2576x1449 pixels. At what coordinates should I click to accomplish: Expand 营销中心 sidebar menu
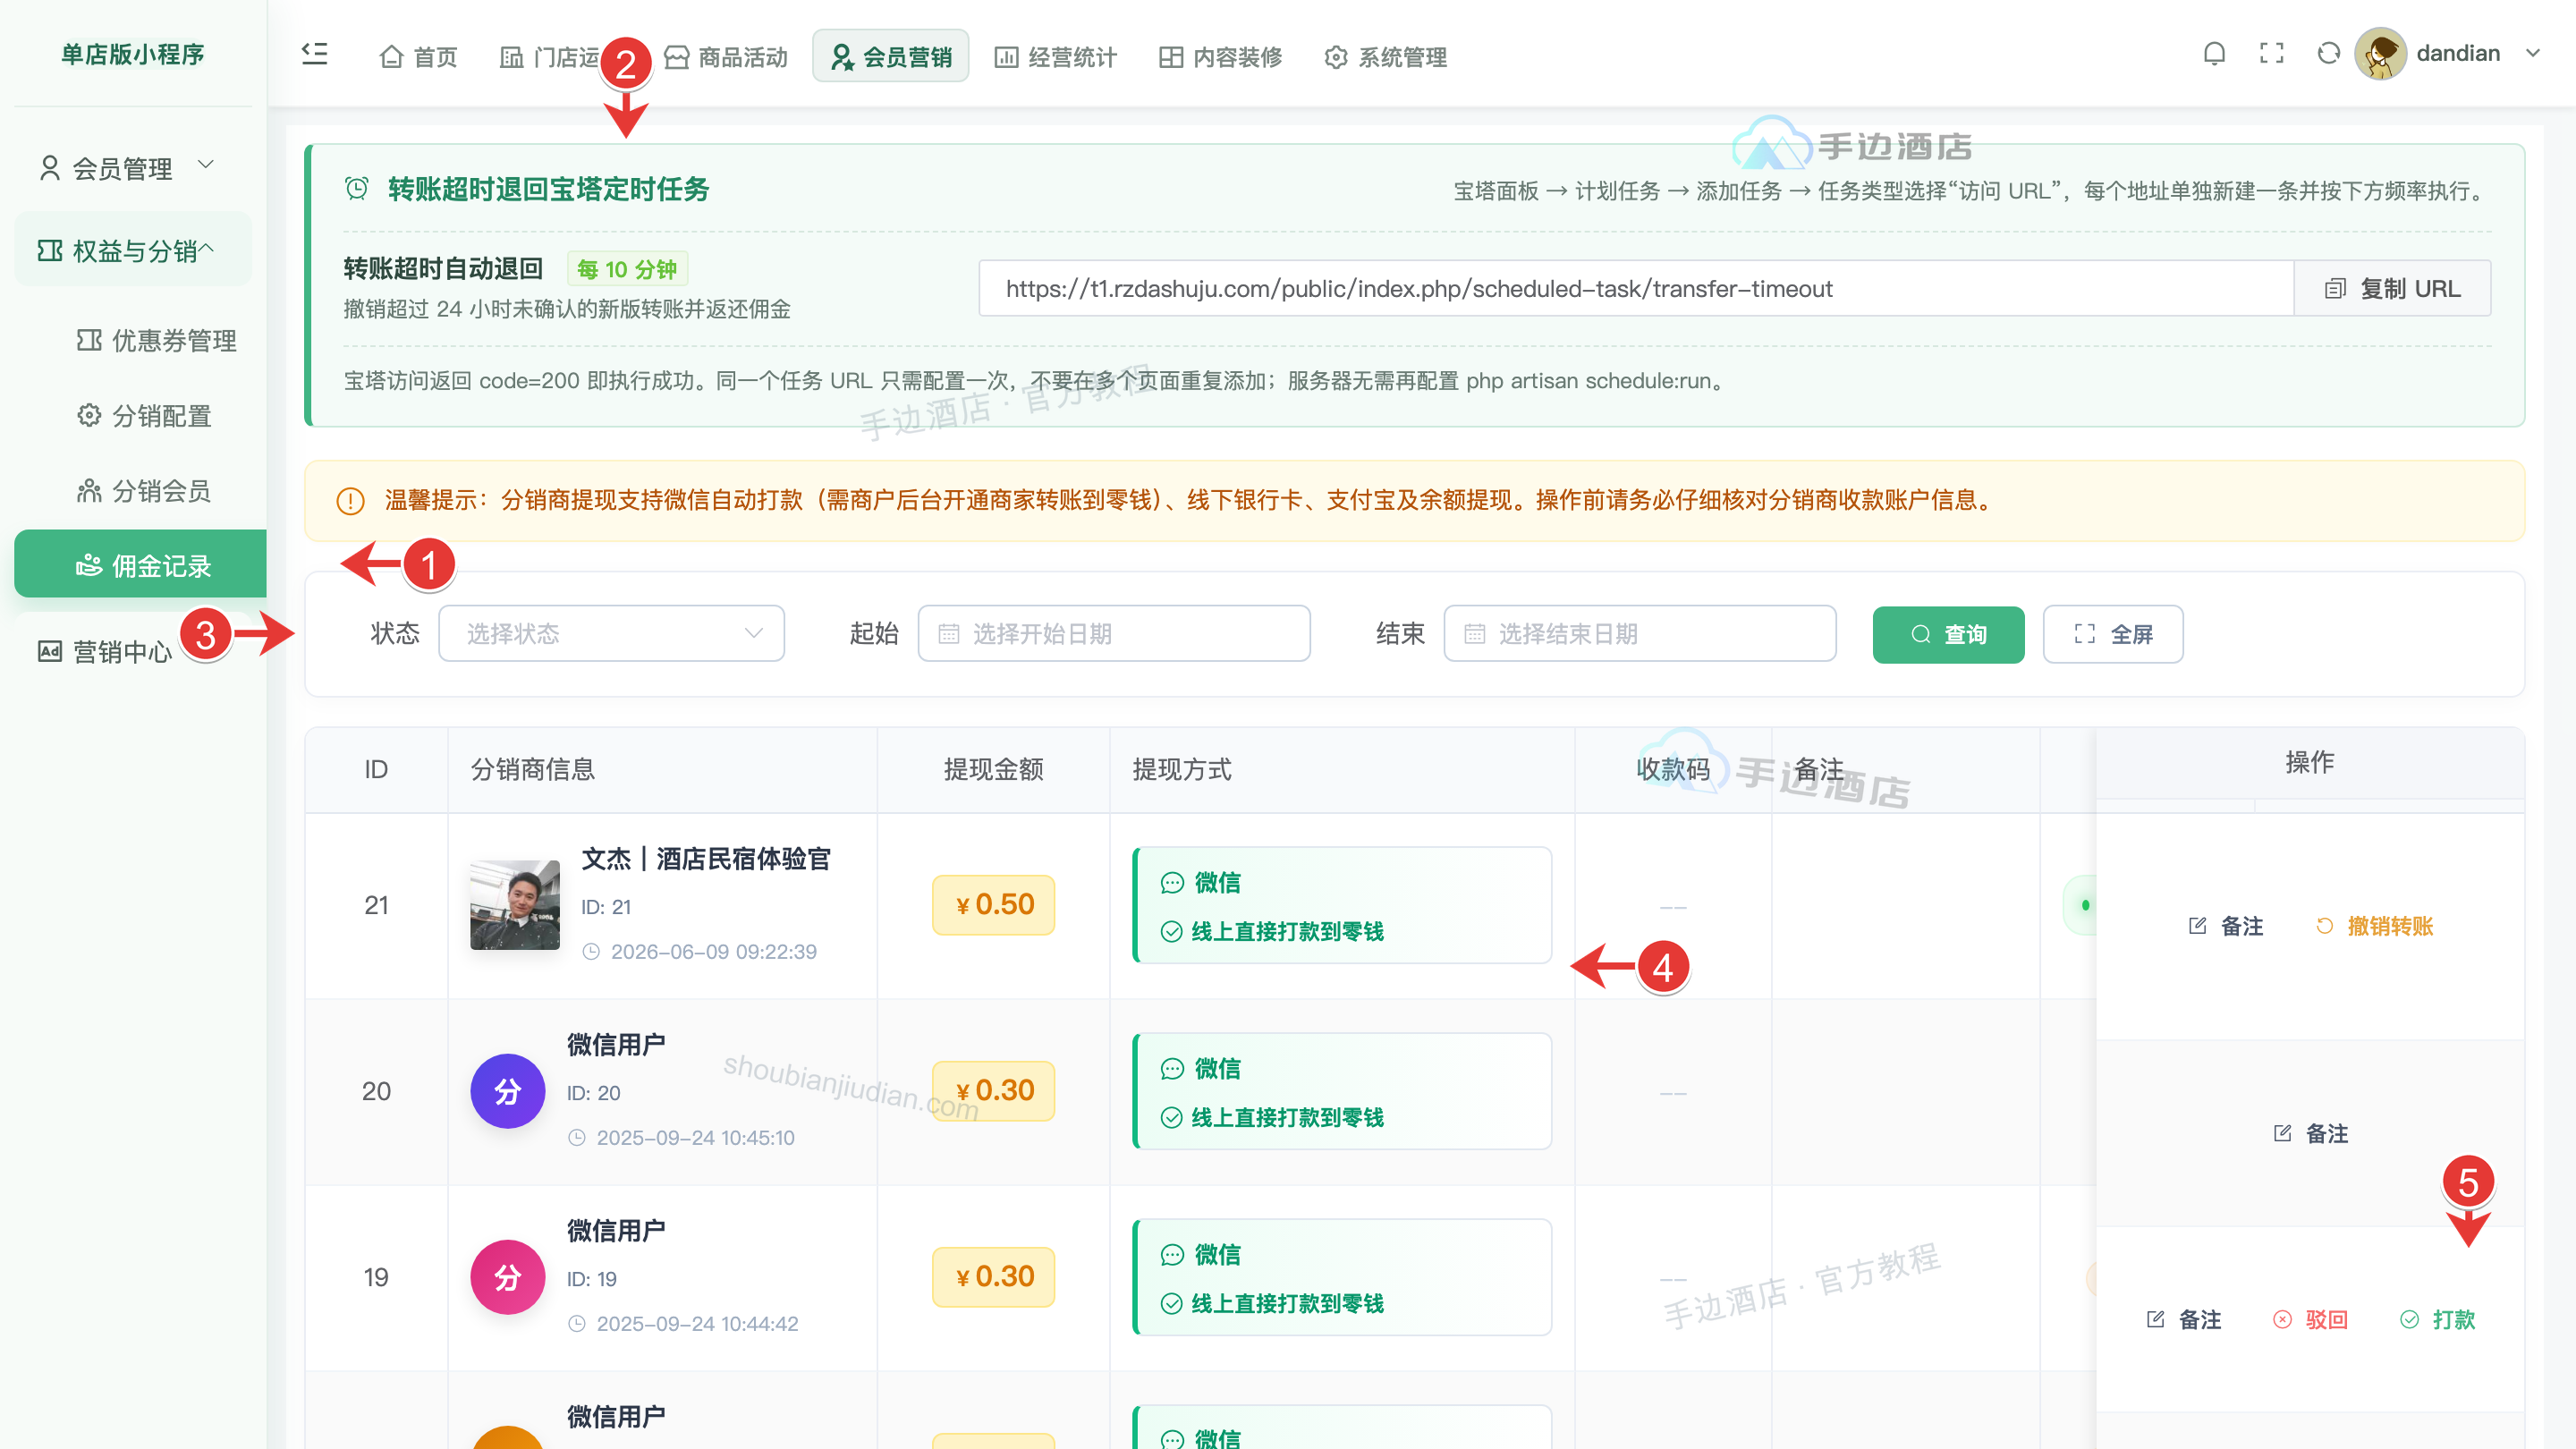pyautogui.click(x=104, y=652)
